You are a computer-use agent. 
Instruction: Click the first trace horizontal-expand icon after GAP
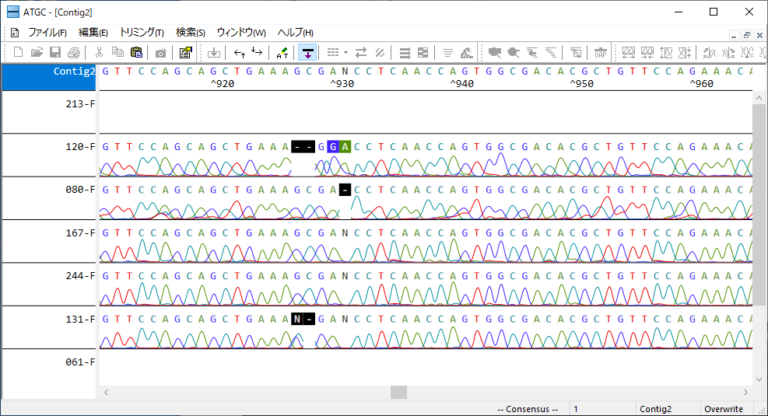pyautogui.click(x=628, y=52)
